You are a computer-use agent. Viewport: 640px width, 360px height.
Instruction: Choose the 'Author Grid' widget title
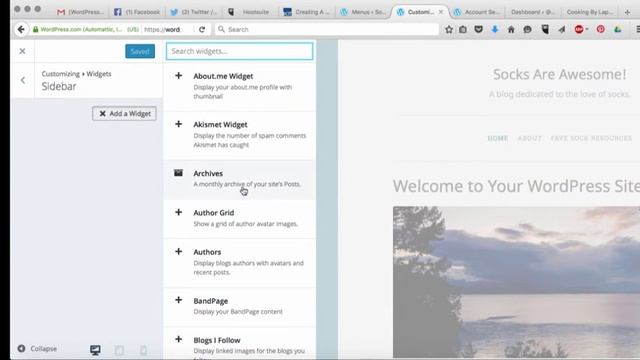click(x=213, y=213)
